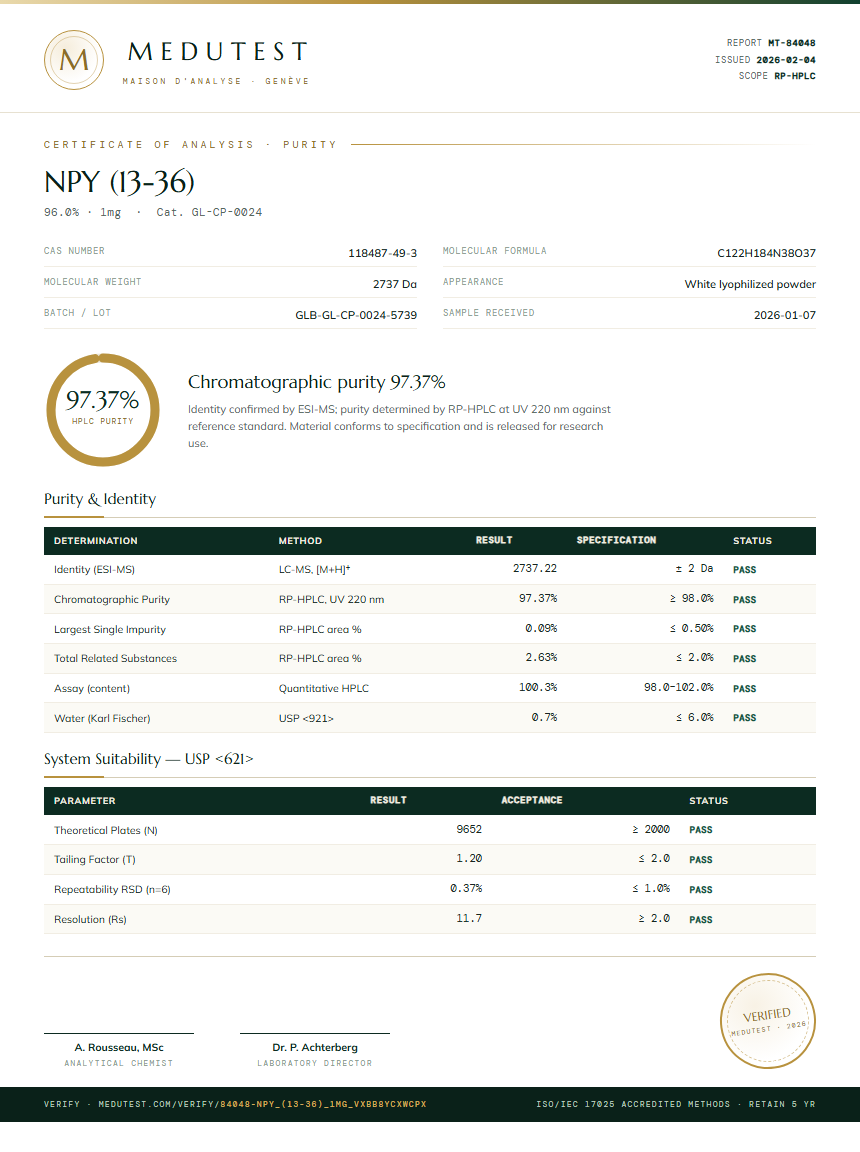860x1152 pixels.
Task: Click Repeatability RSD (n=6) row label
Action: click(112, 890)
